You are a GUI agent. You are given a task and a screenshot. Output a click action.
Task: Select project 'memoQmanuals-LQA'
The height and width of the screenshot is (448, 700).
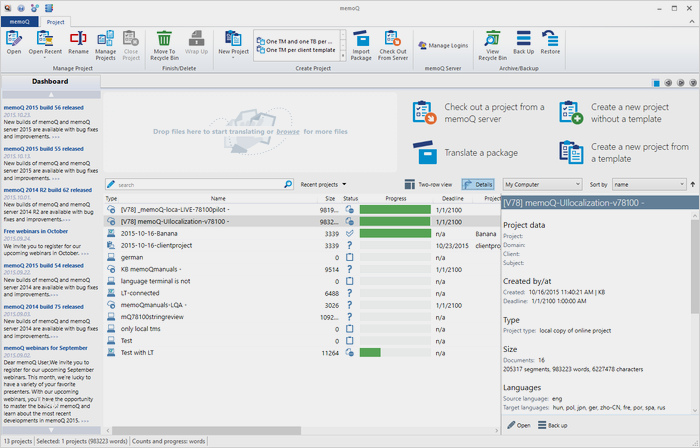pos(302,305)
